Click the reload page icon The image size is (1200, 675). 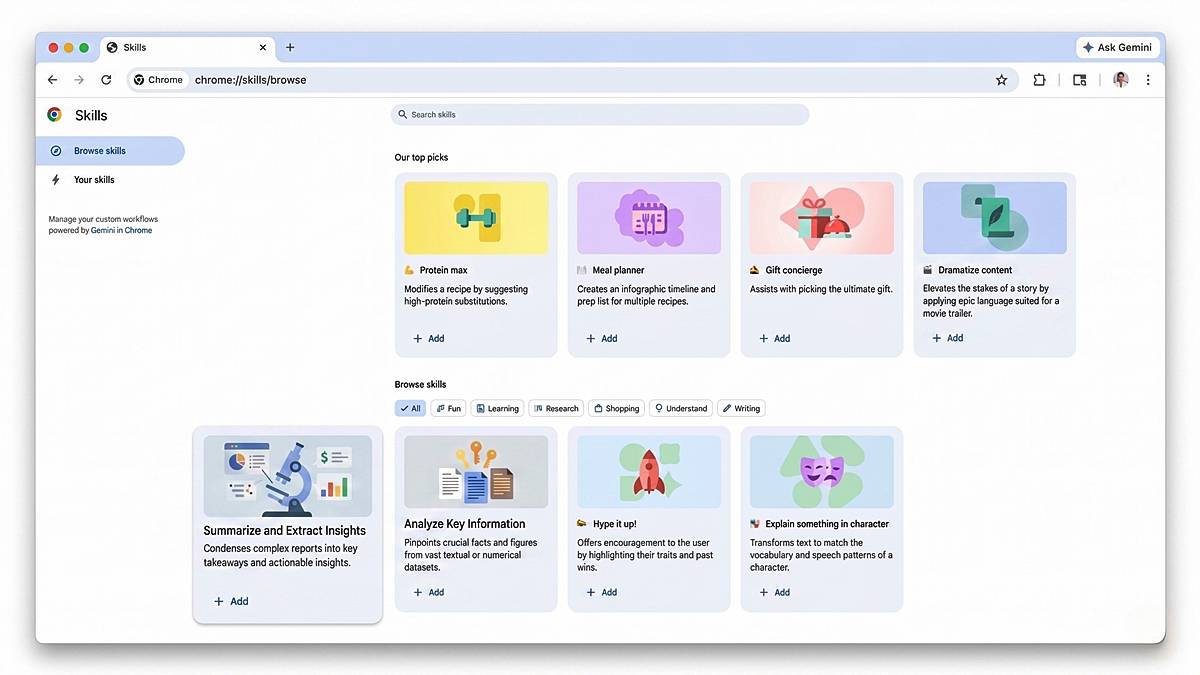point(106,79)
